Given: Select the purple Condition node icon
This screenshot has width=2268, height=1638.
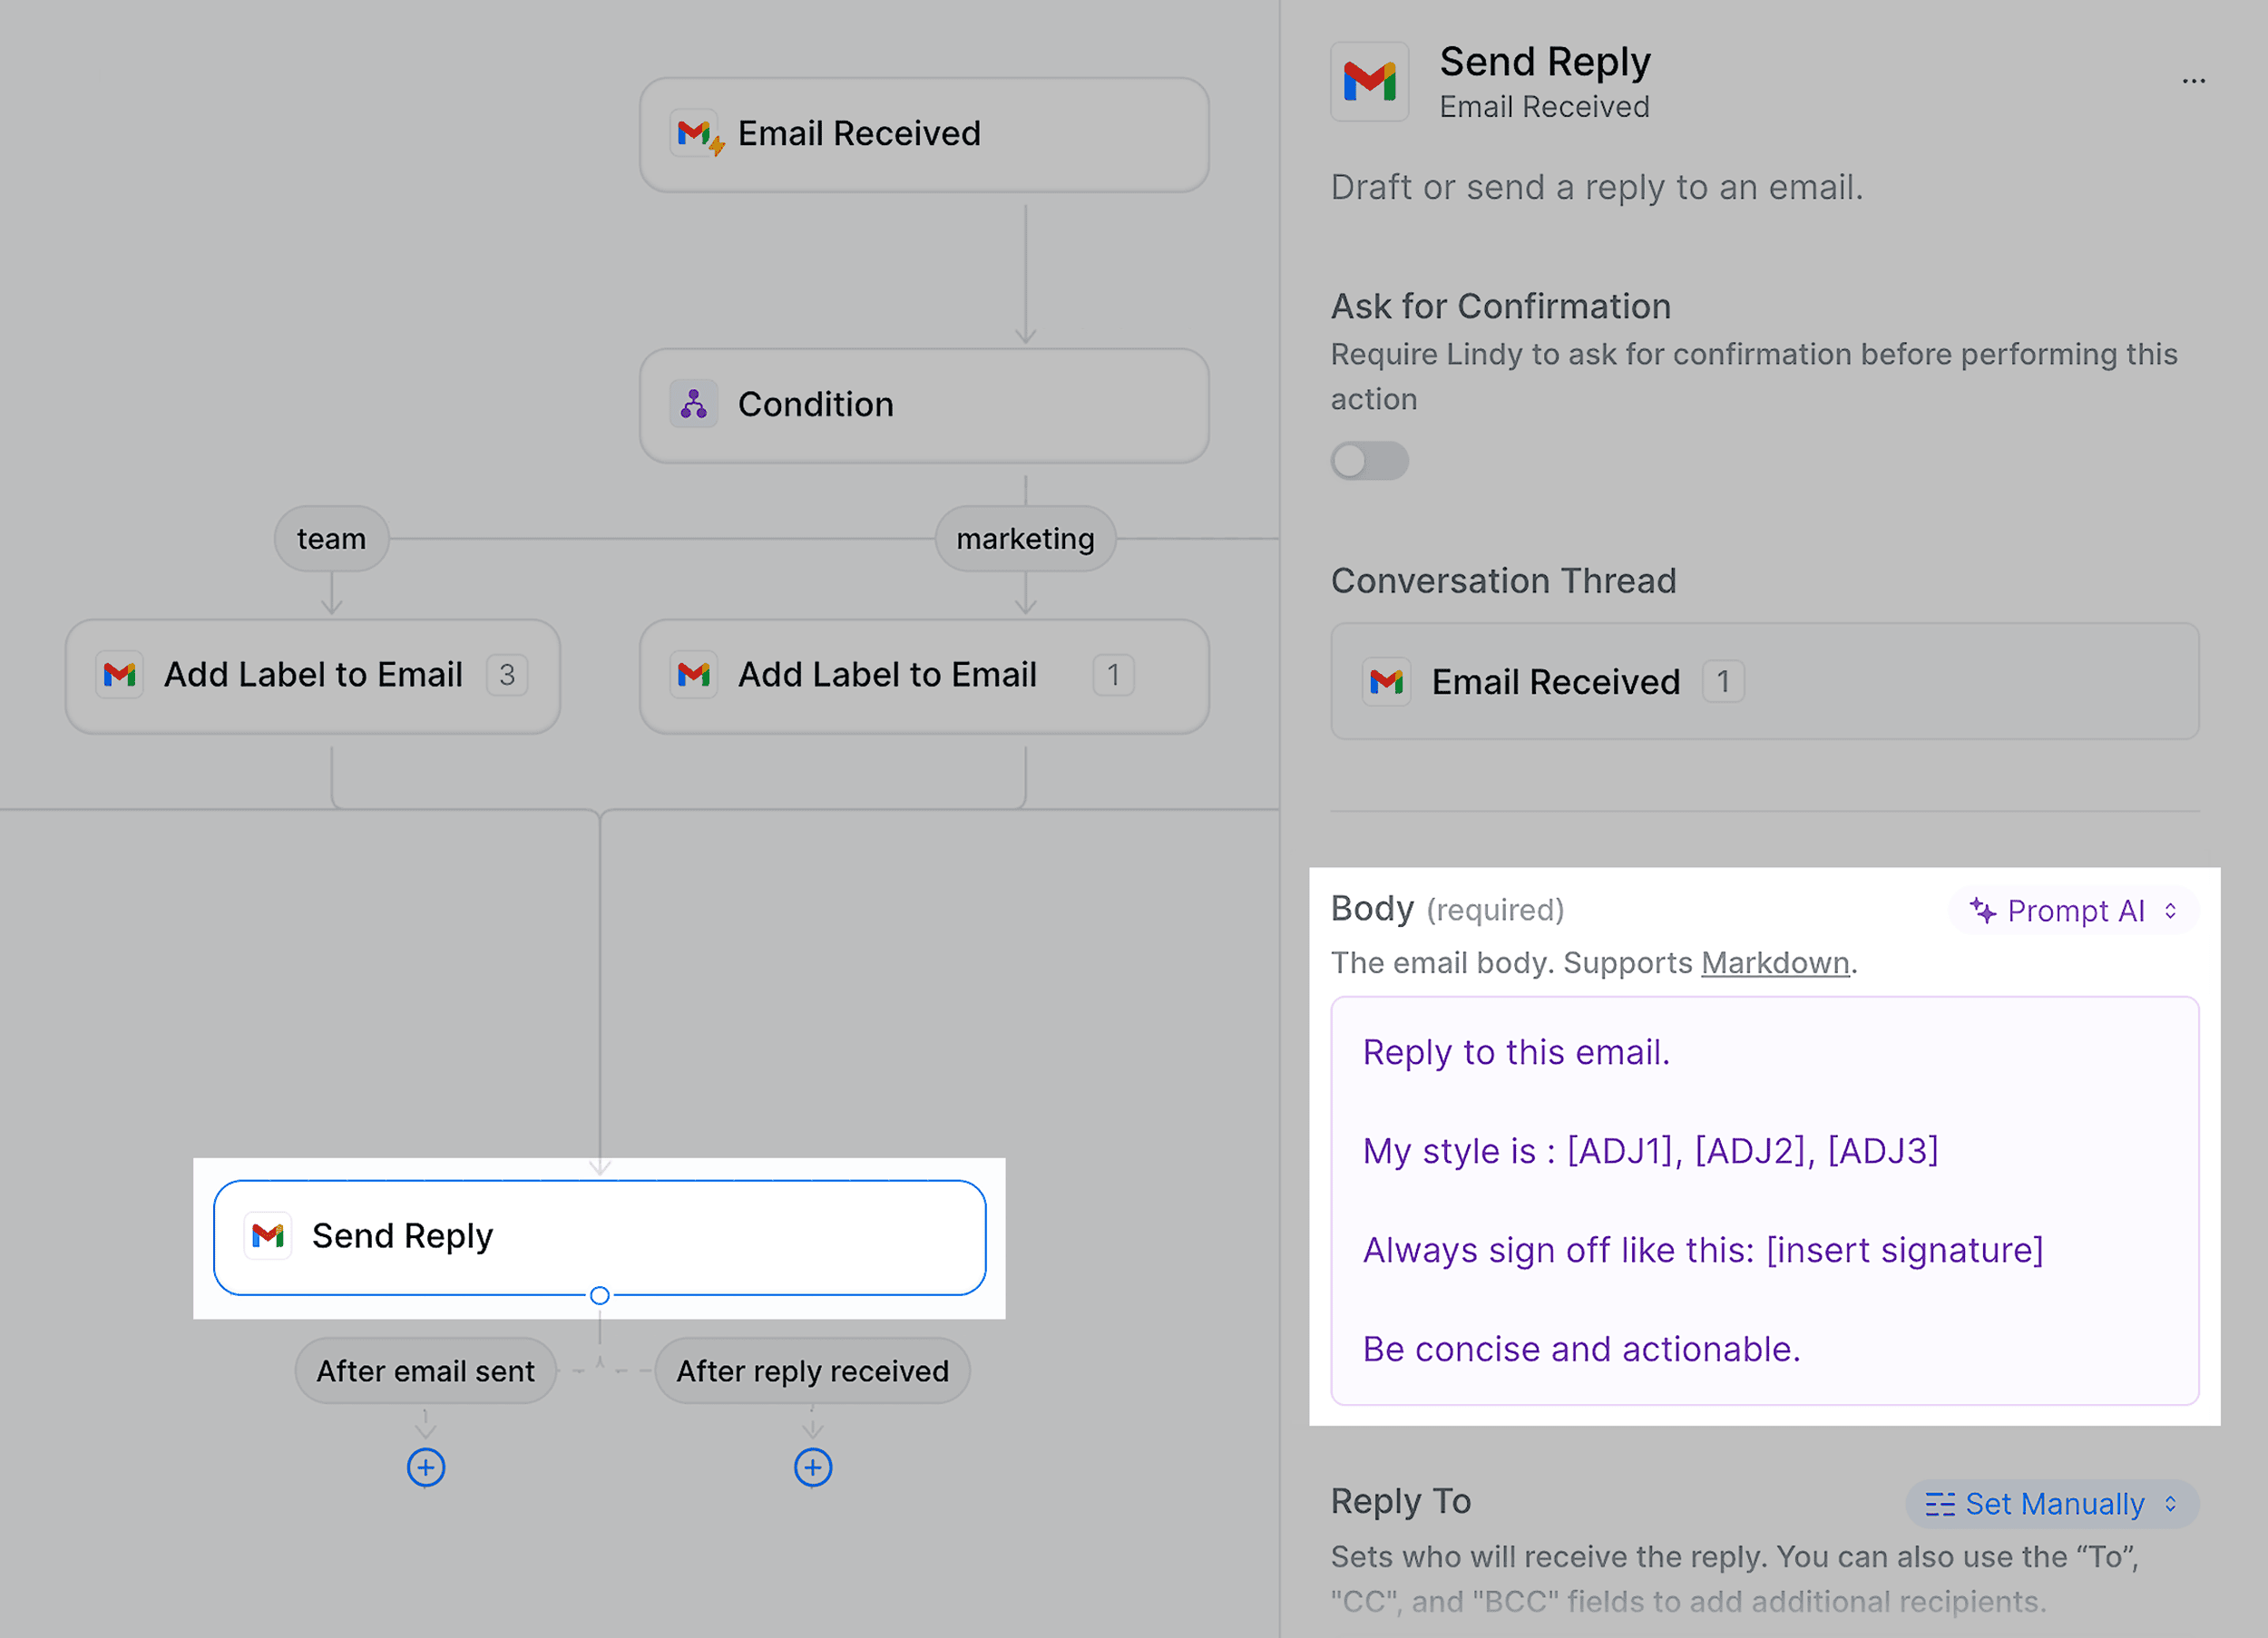Looking at the screenshot, I should coord(695,404).
